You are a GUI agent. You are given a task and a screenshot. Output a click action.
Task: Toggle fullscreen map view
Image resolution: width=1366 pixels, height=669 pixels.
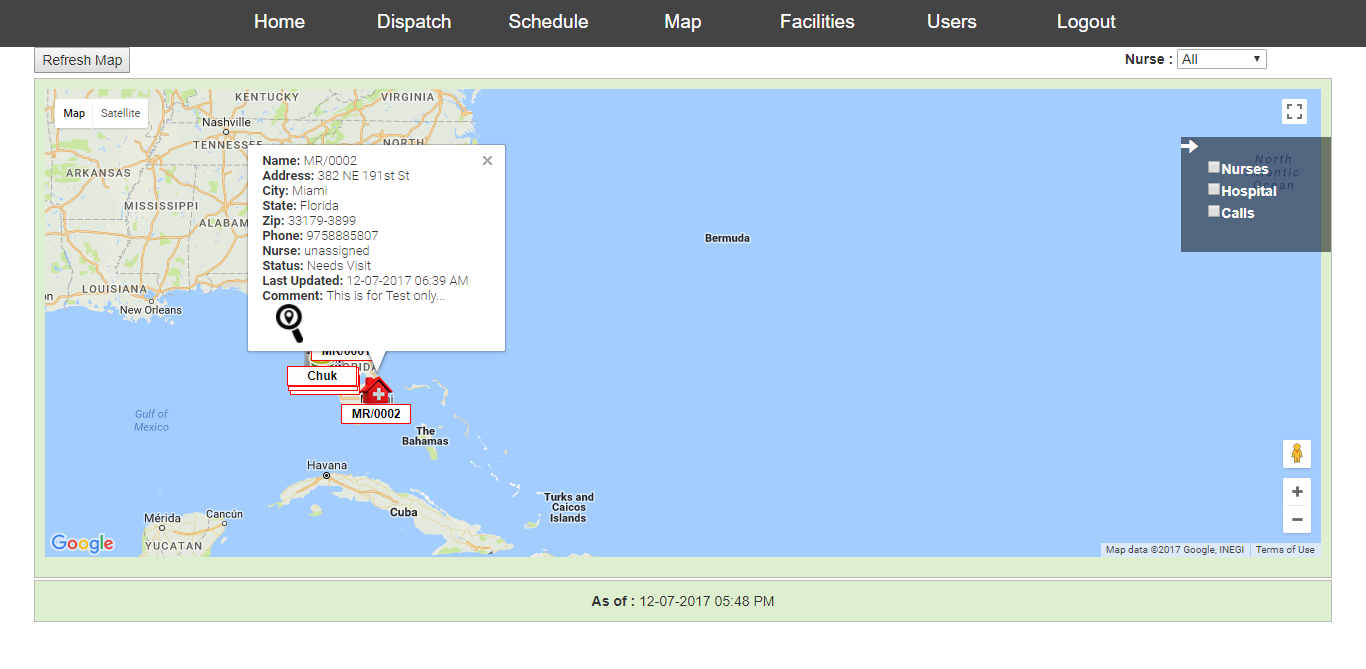1294,112
